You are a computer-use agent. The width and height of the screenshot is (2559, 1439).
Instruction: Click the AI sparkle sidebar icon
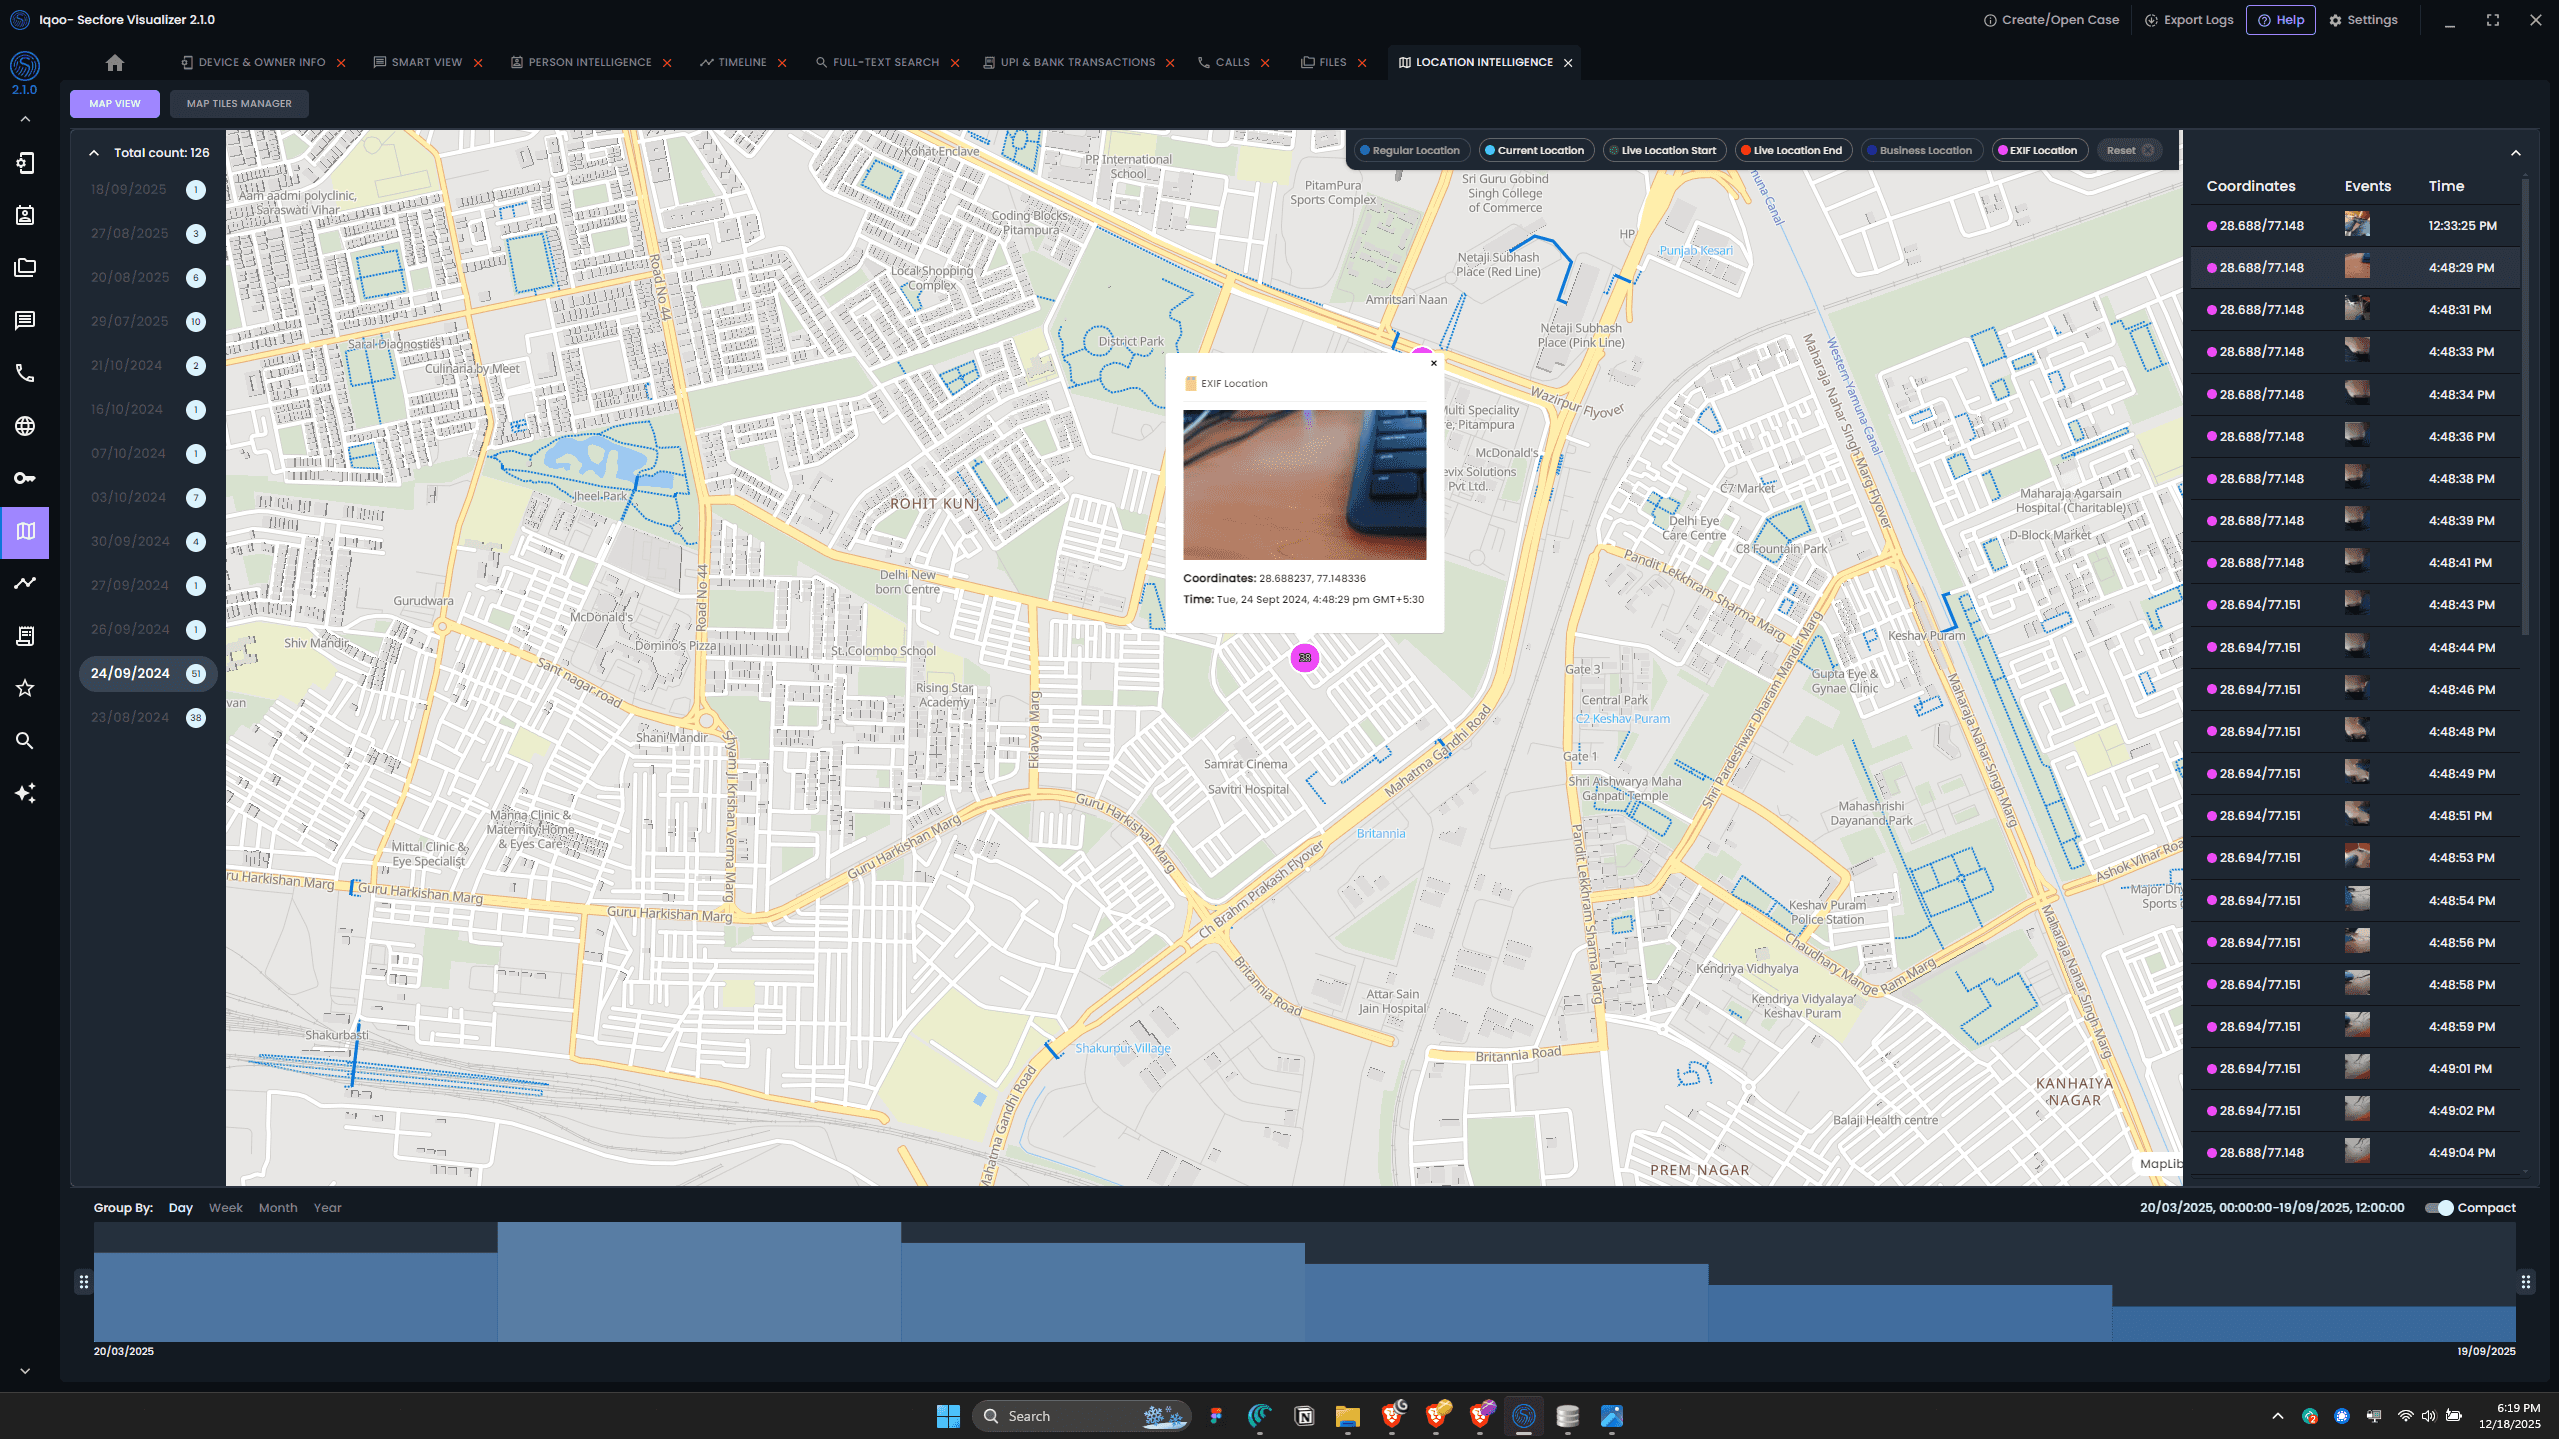coord(25,793)
